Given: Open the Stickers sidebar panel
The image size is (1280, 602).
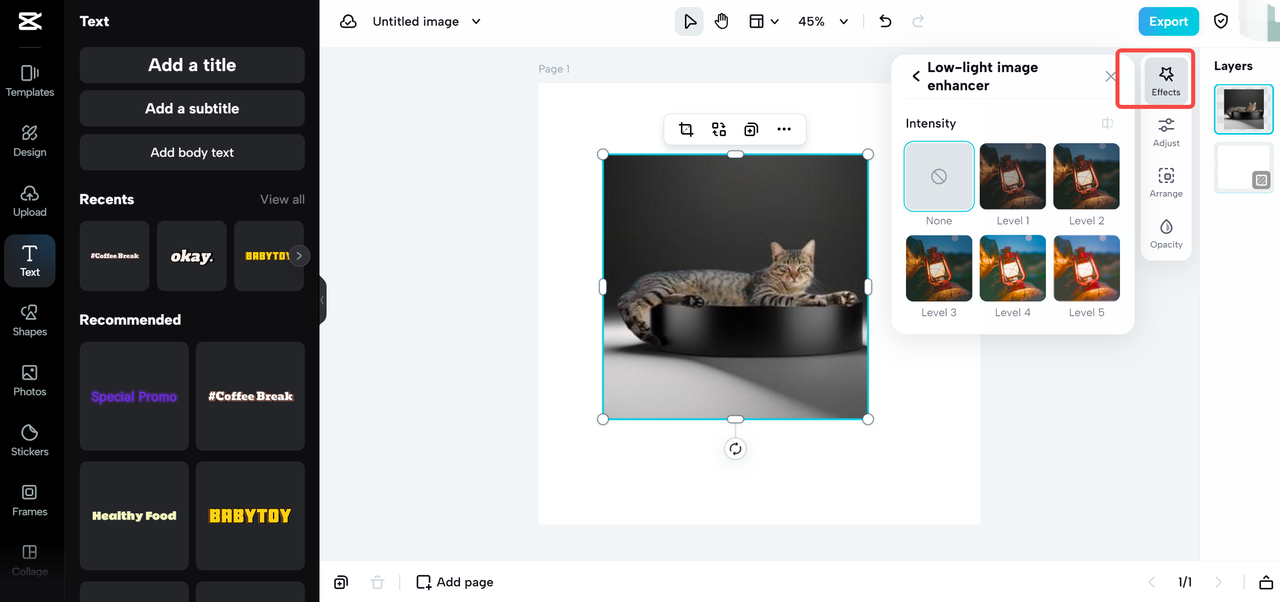Looking at the screenshot, I should point(30,440).
